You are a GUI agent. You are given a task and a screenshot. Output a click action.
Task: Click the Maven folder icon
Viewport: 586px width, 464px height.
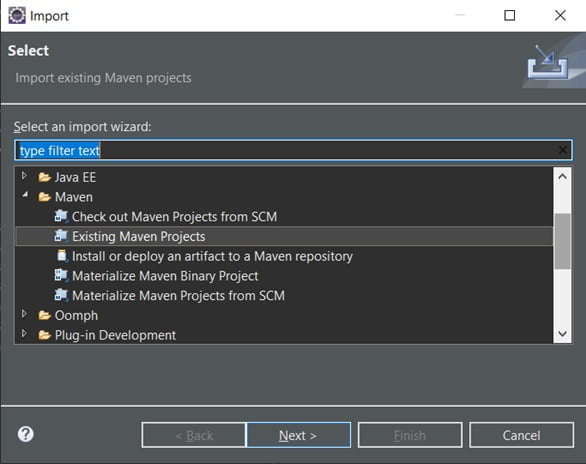44,197
